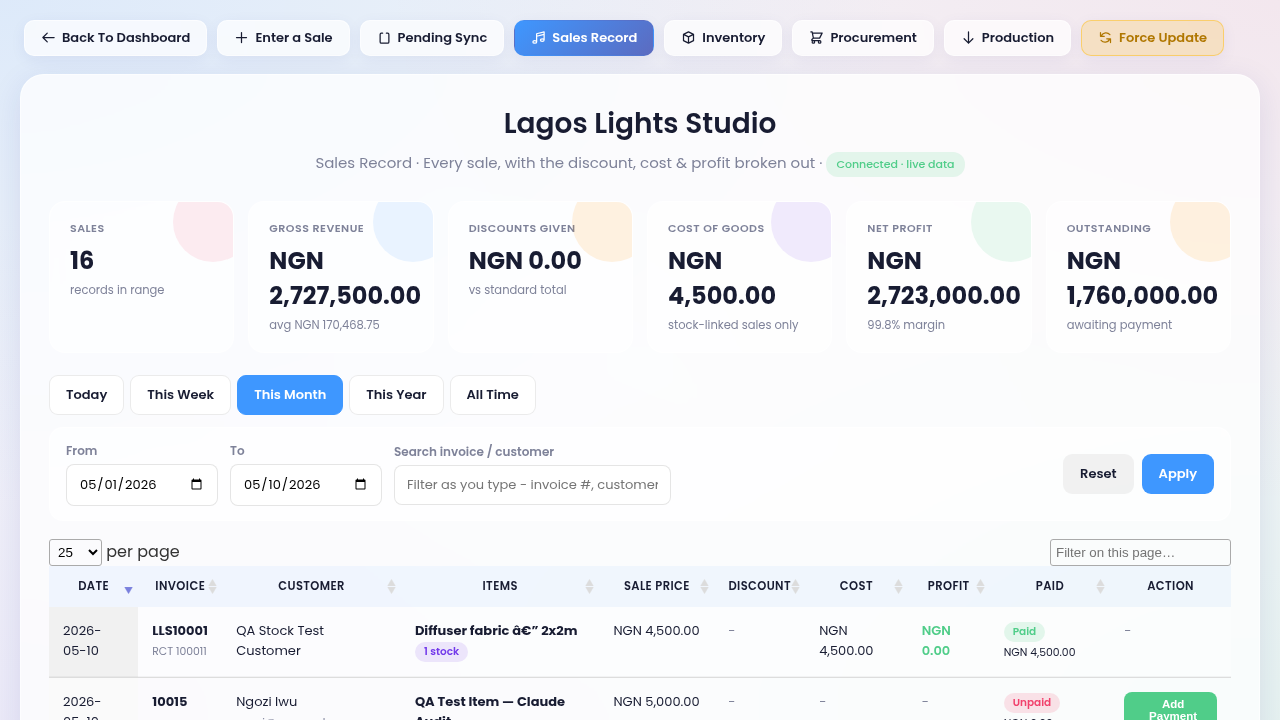Image resolution: width=1280 pixels, height=720 pixels.
Task: Click the Add Payment button for invoice 10015
Action: [x=1170, y=708]
